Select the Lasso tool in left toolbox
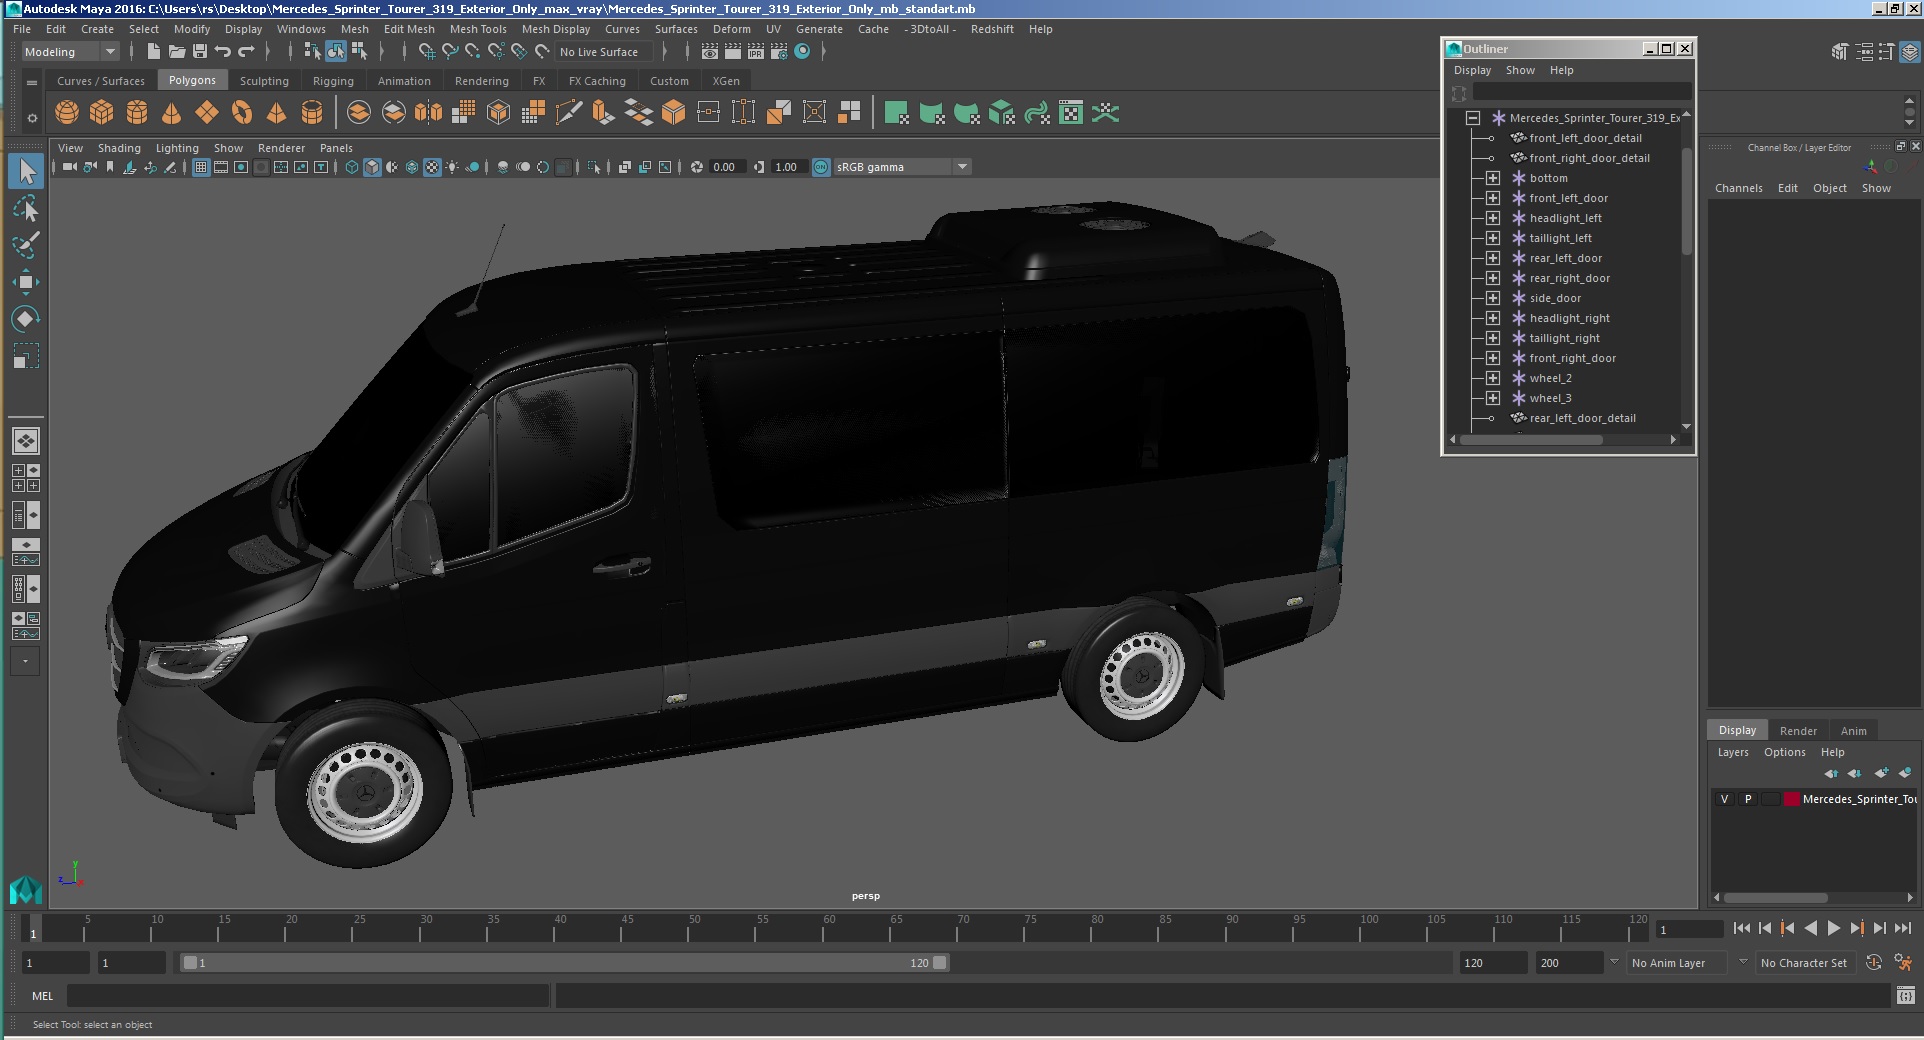The height and width of the screenshot is (1040, 1924). (26, 208)
